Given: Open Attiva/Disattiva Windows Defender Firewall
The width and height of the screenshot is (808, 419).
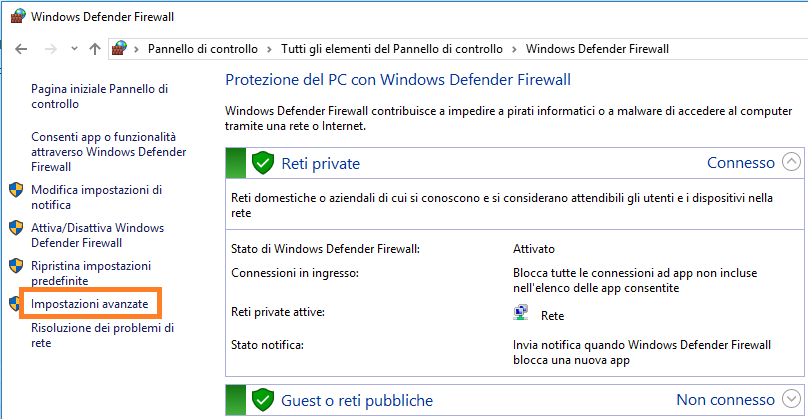Looking at the screenshot, I should pos(97,235).
